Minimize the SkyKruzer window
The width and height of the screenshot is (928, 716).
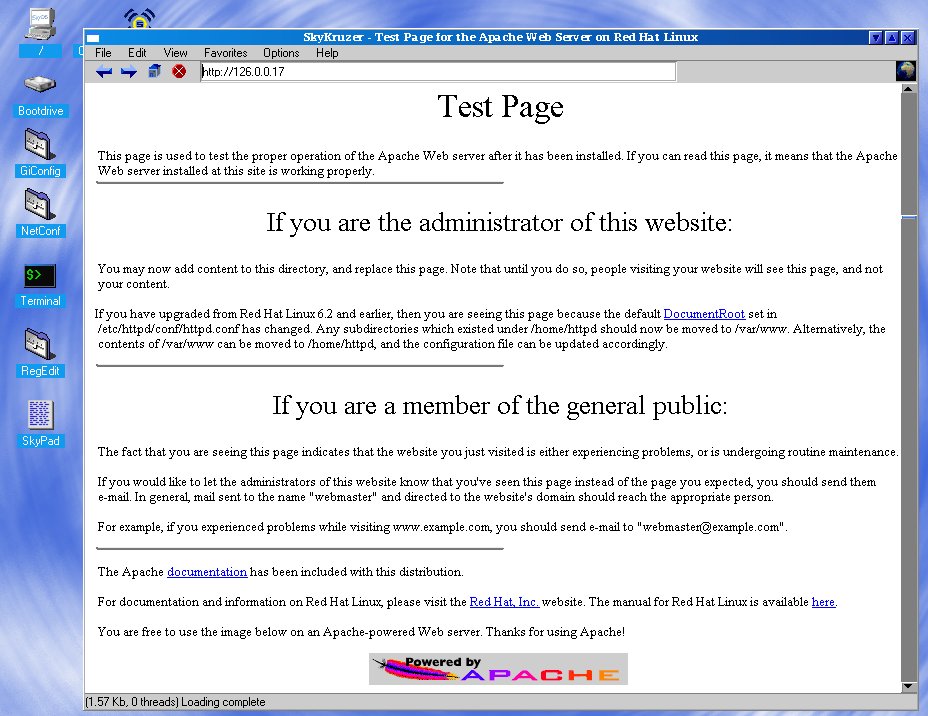[876, 38]
